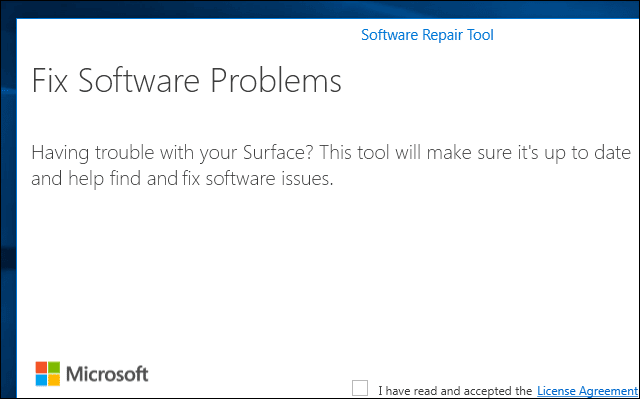Click the word Software in the heading
Viewport: 640px width, 399px height.
[139, 80]
